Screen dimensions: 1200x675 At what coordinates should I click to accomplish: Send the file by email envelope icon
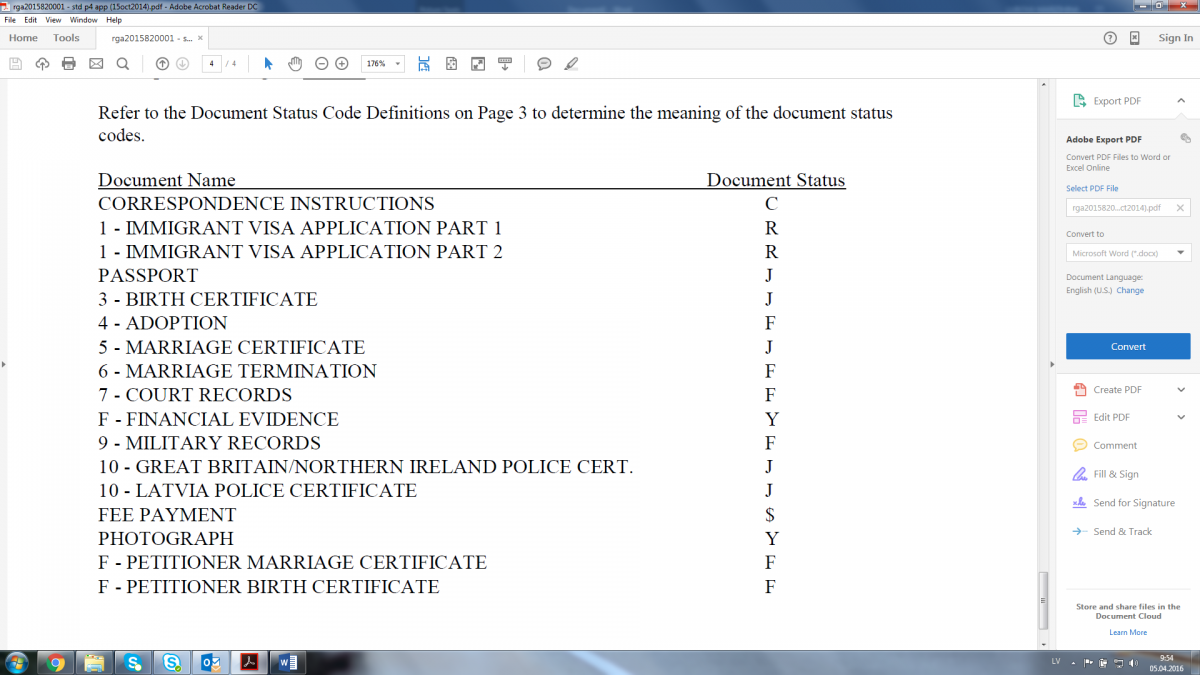click(96, 64)
